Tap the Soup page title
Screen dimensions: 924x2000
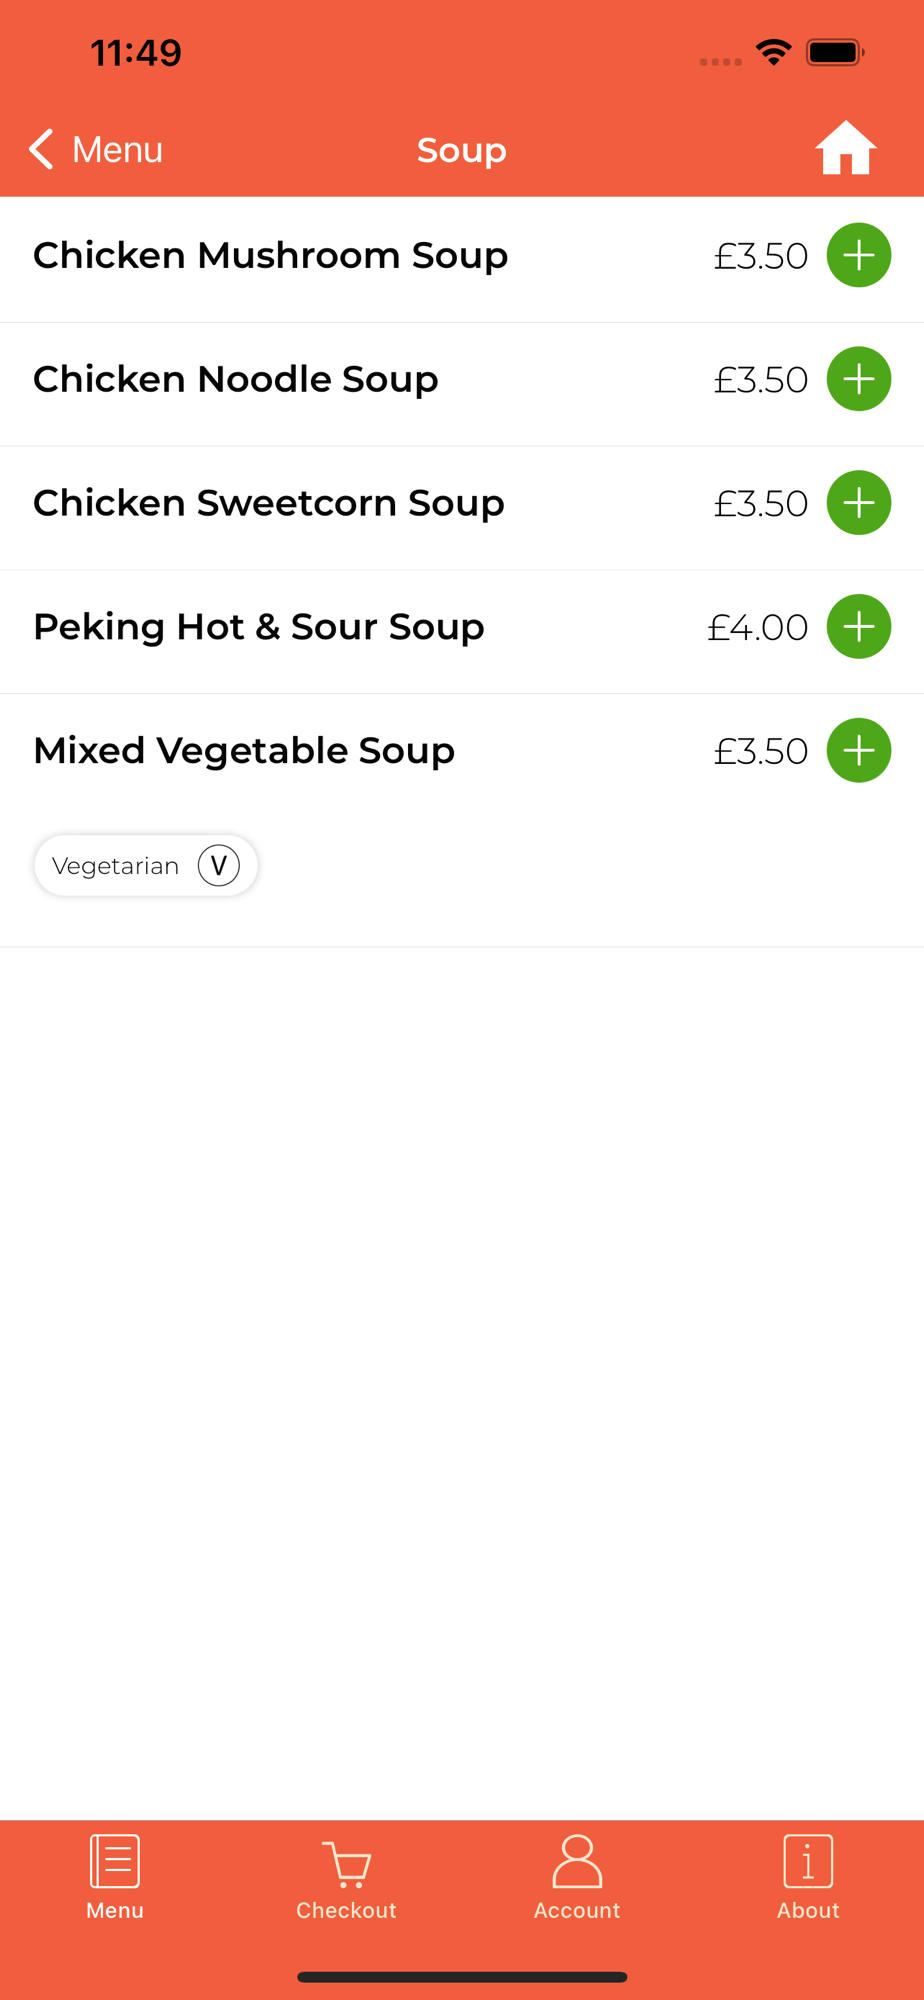tap(461, 150)
